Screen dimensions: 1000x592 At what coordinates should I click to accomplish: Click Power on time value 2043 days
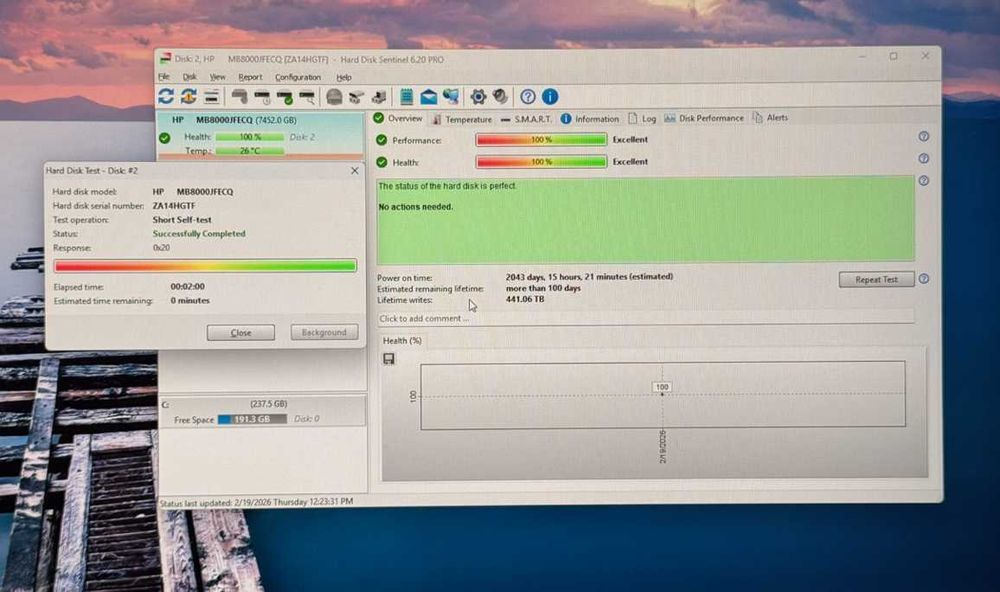click(589, 277)
